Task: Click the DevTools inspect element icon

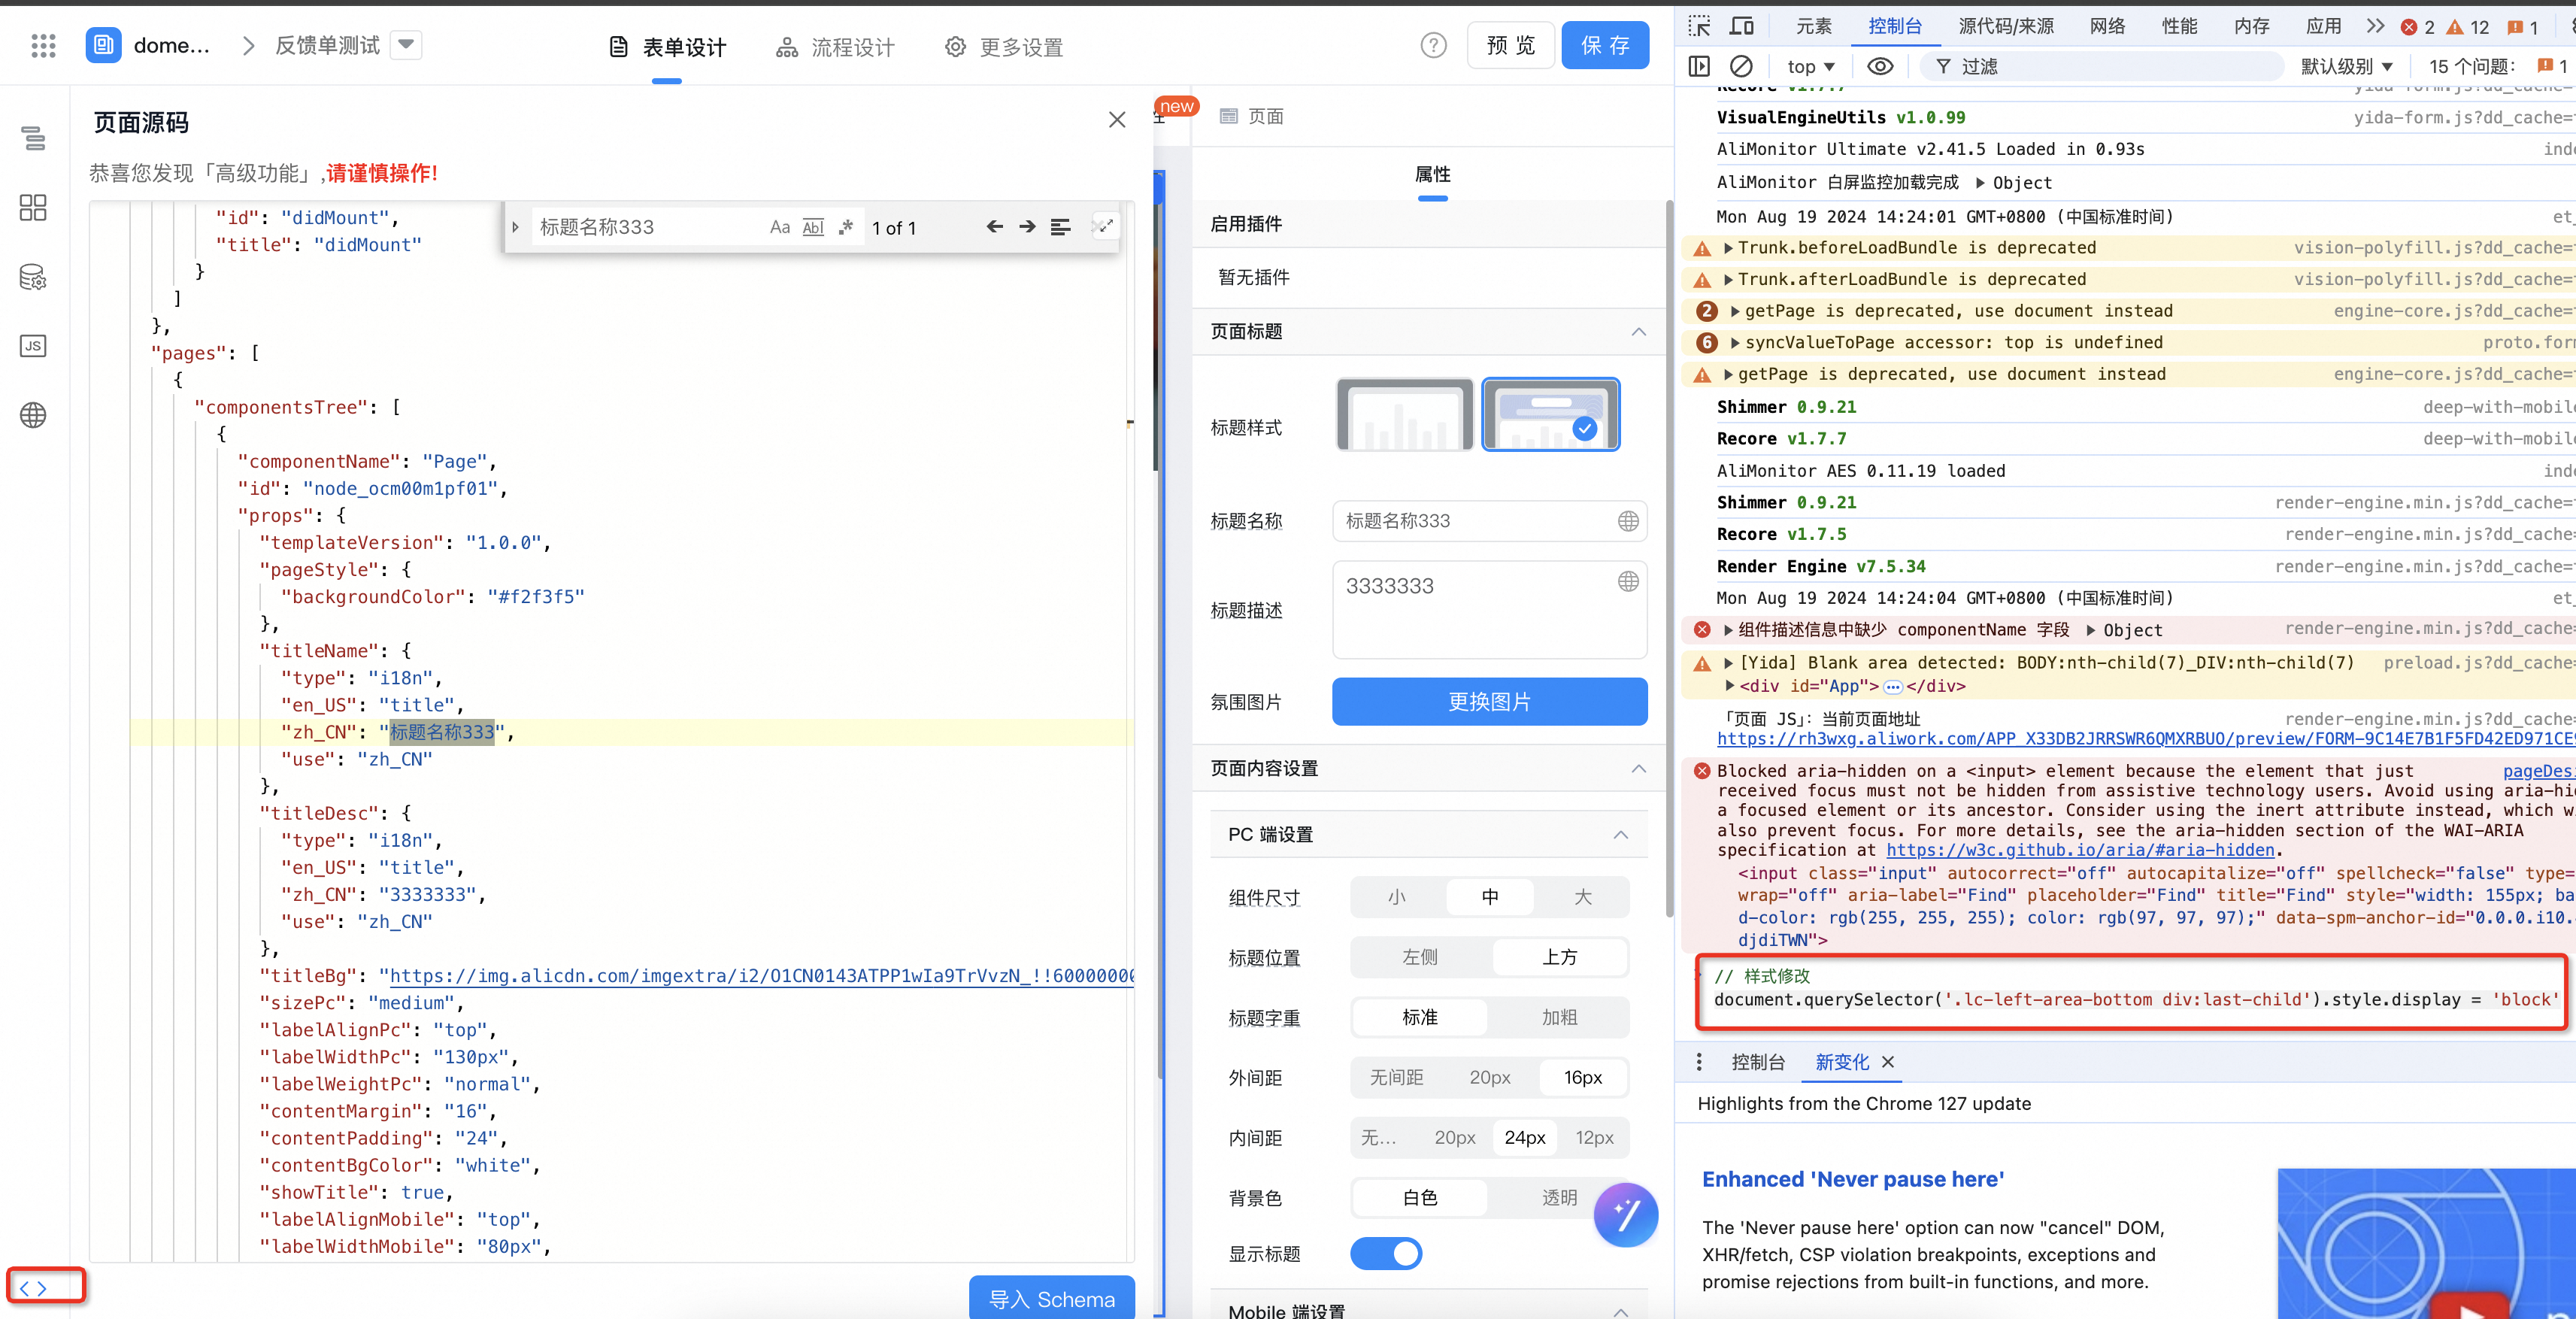Action: [x=1699, y=26]
